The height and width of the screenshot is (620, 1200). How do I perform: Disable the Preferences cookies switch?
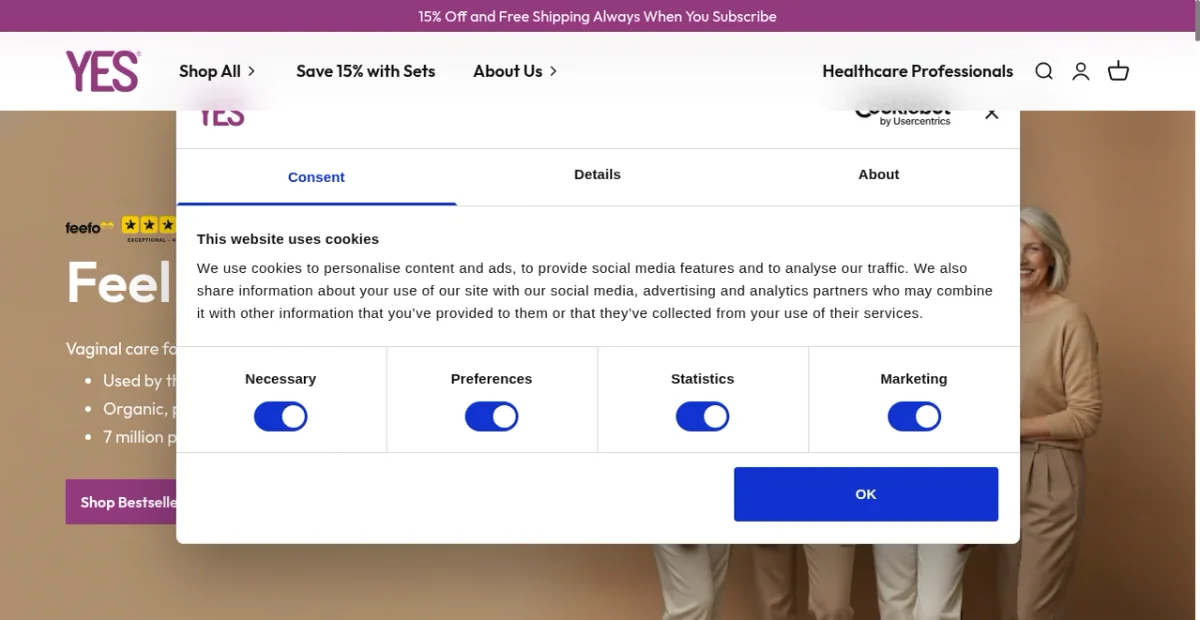tap(491, 417)
